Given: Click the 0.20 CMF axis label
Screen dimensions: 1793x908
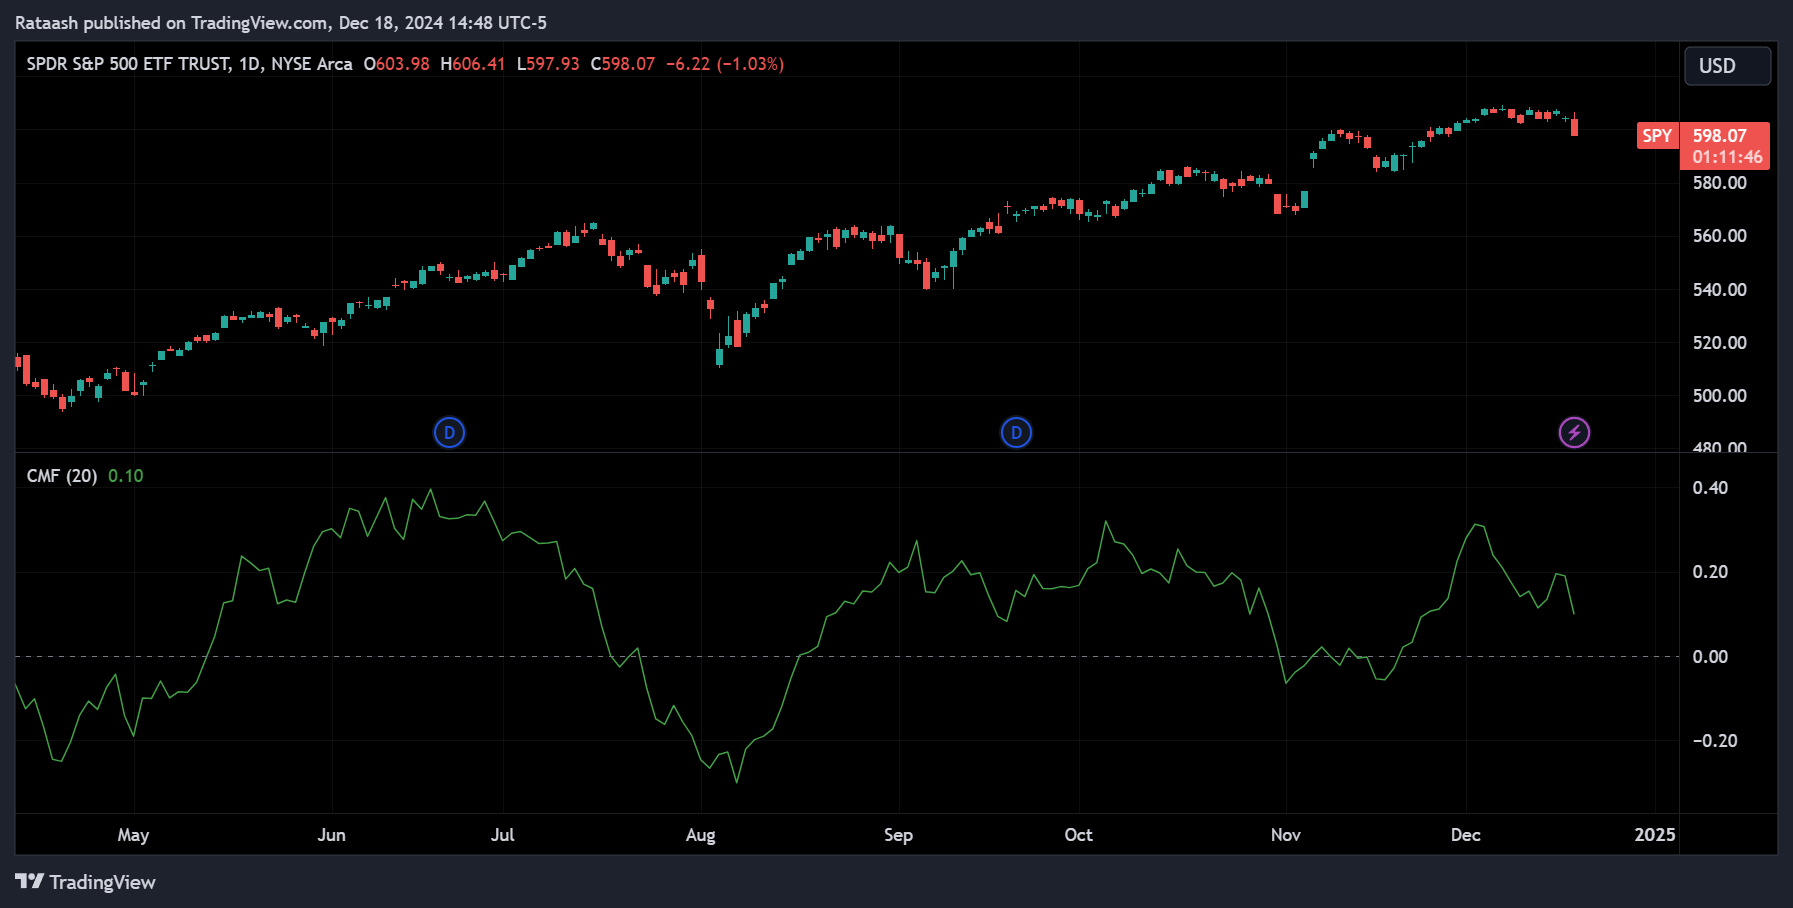Looking at the screenshot, I should point(1710,572).
